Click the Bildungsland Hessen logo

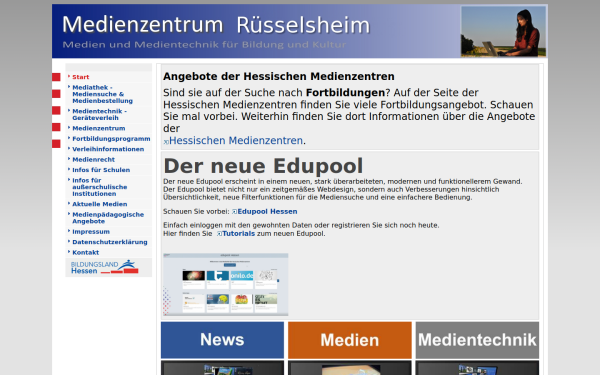[104, 267]
